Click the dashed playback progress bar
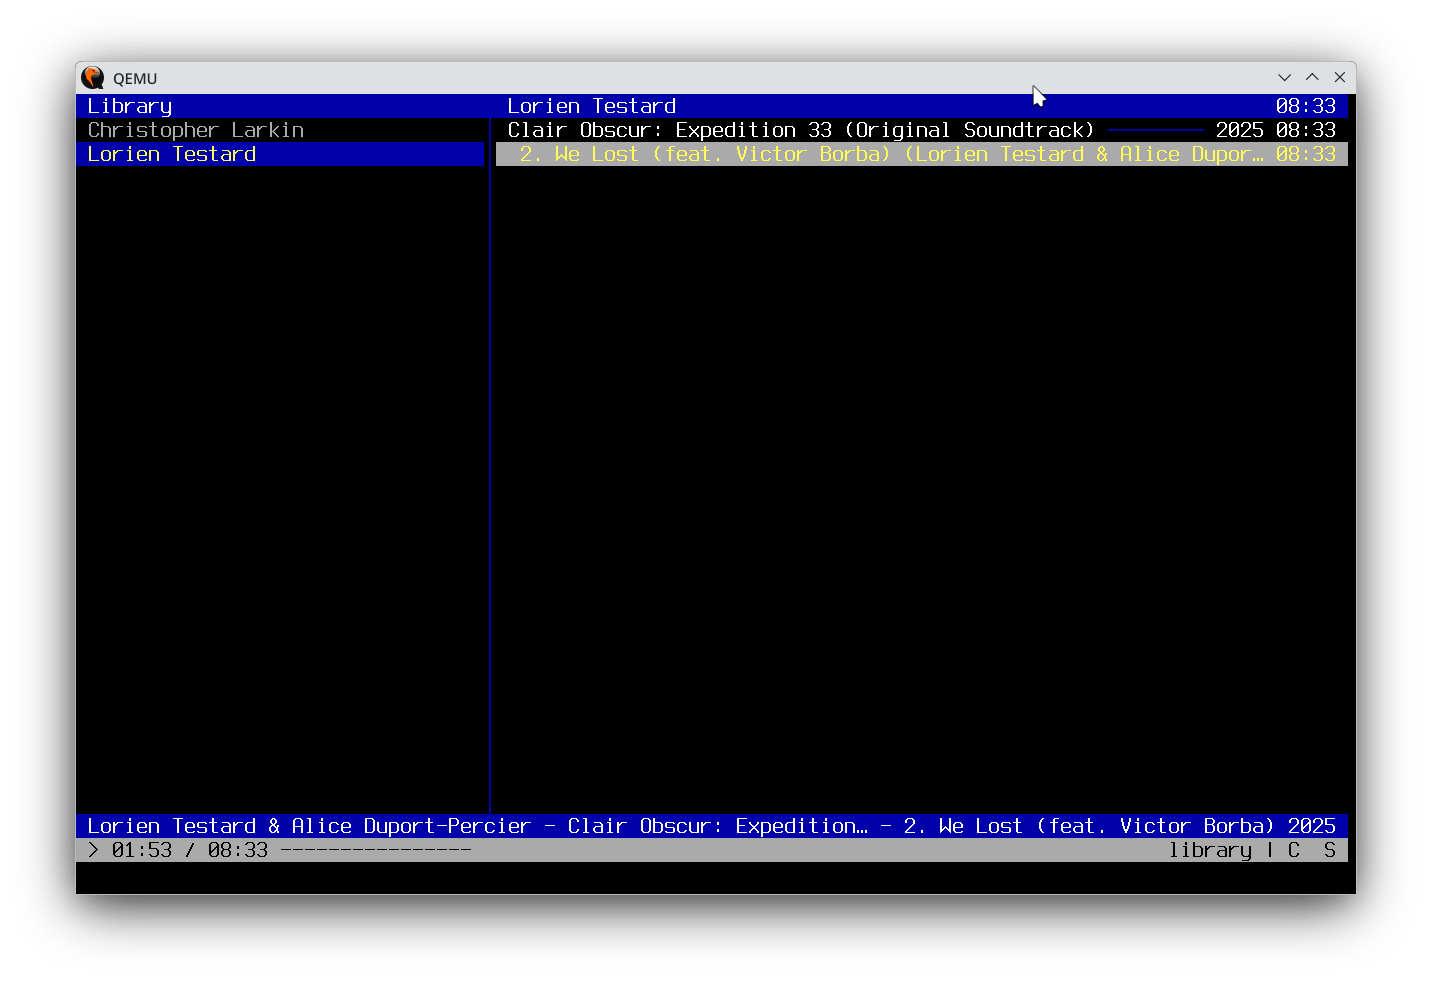Screen dimensions: 1432x983 (376, 850)
